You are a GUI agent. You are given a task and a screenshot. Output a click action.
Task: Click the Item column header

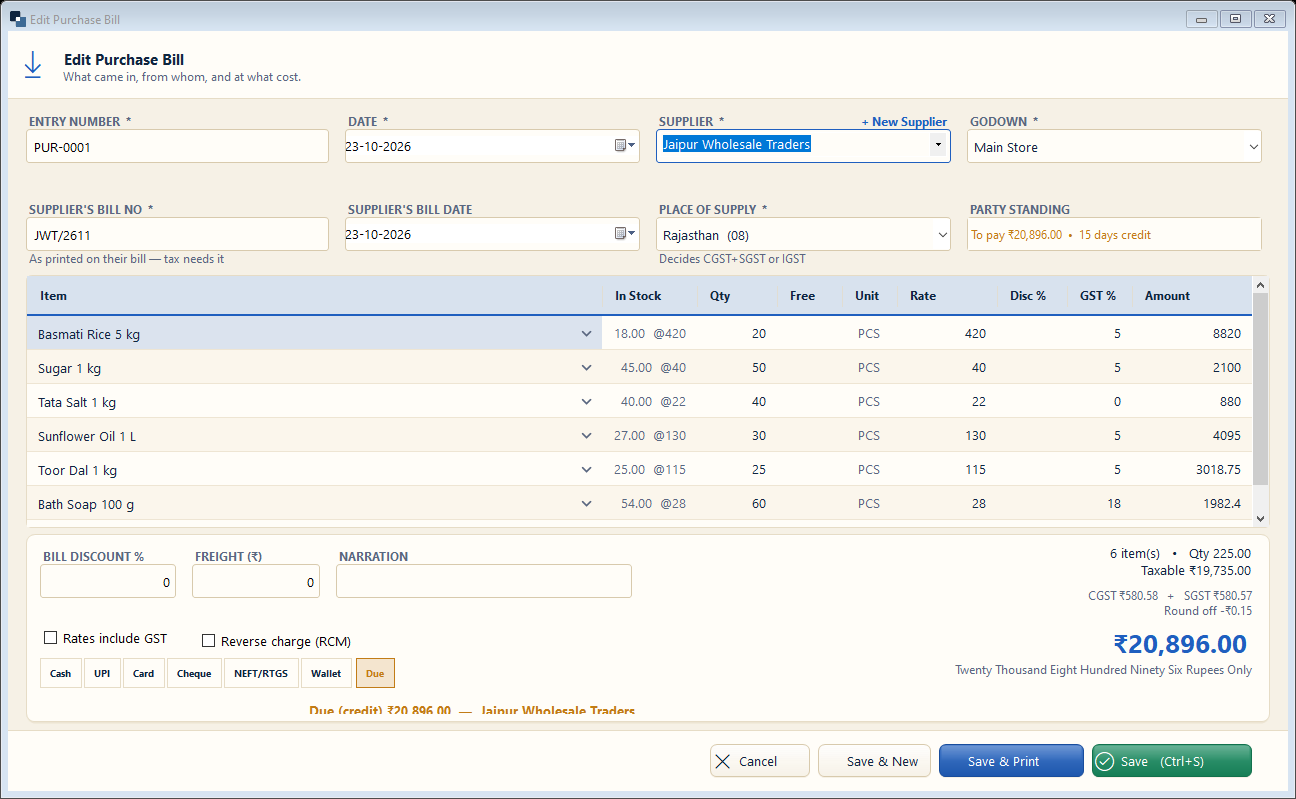(54, 296)
